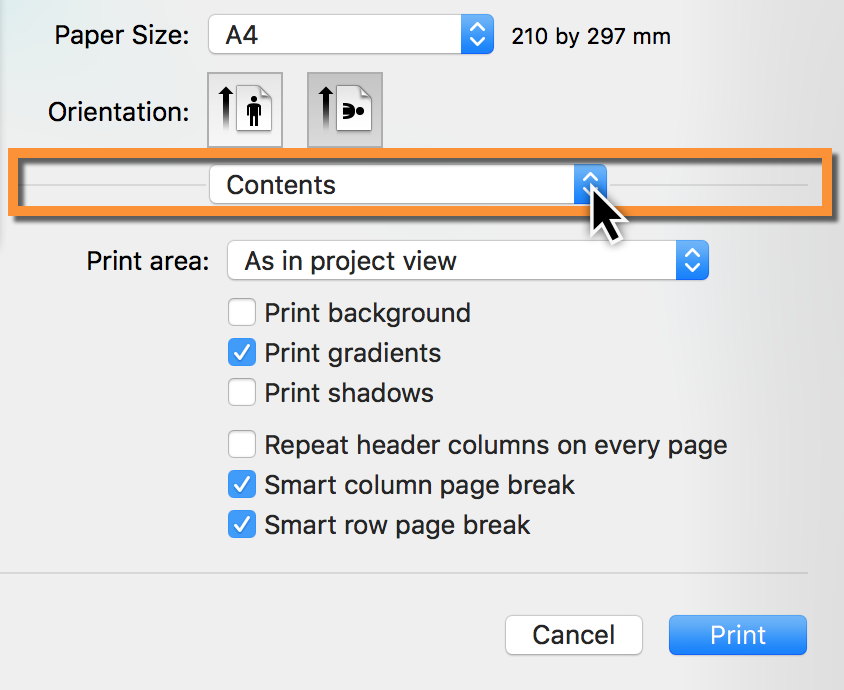Click the 210 by 297 mm label
Image resolution: width=844 pixels, height=690 pixels.
coord(590,35)
